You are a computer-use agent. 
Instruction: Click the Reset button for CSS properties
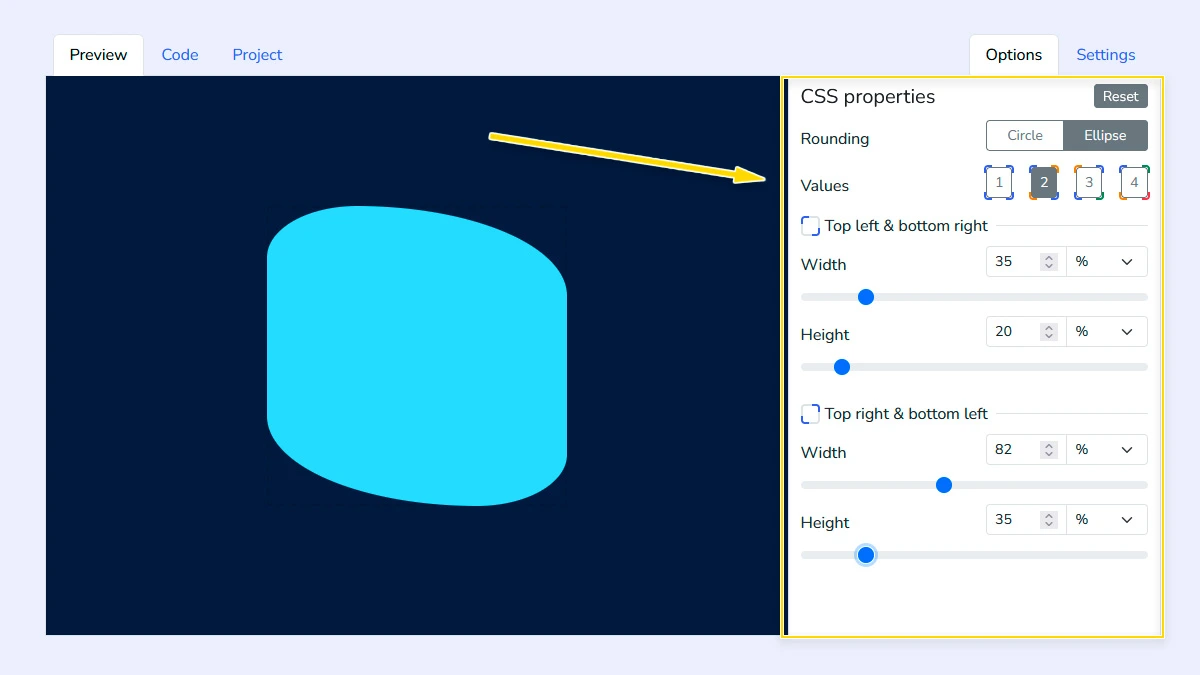click(x=1120, y=96)
